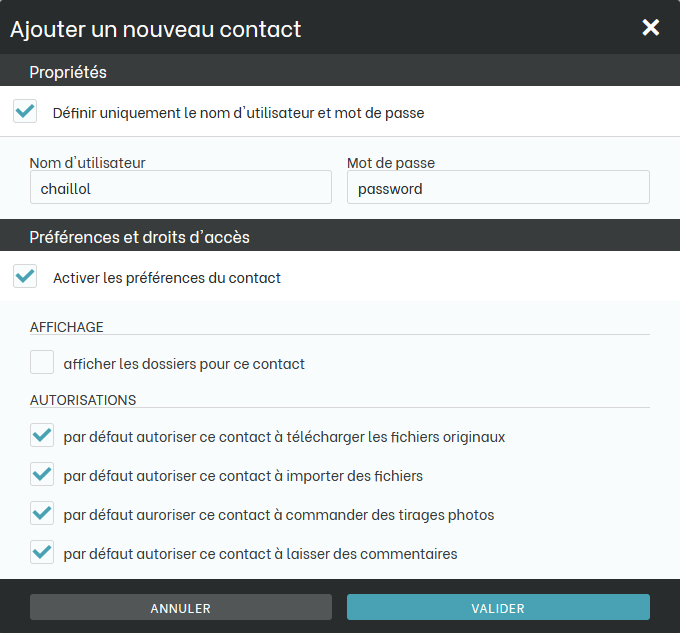
Task: Click the Nom d'utilisateur input field
Action: (180, 188)
